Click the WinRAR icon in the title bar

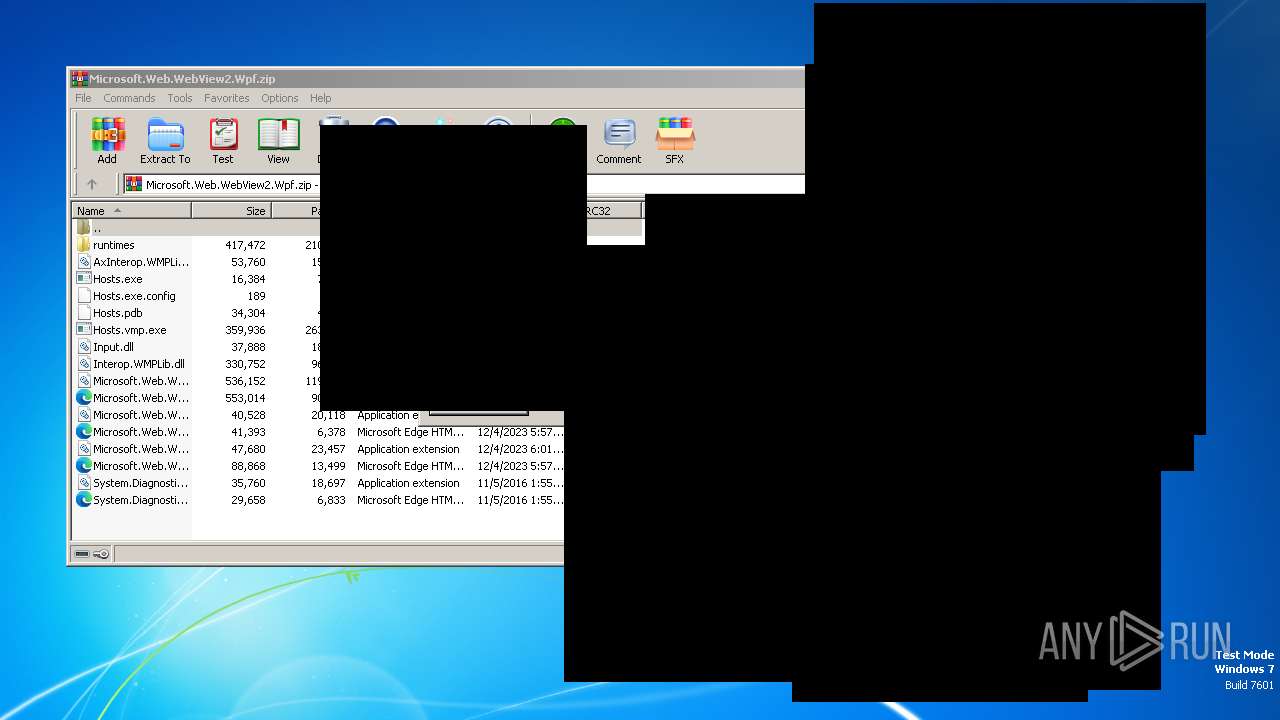79,79
